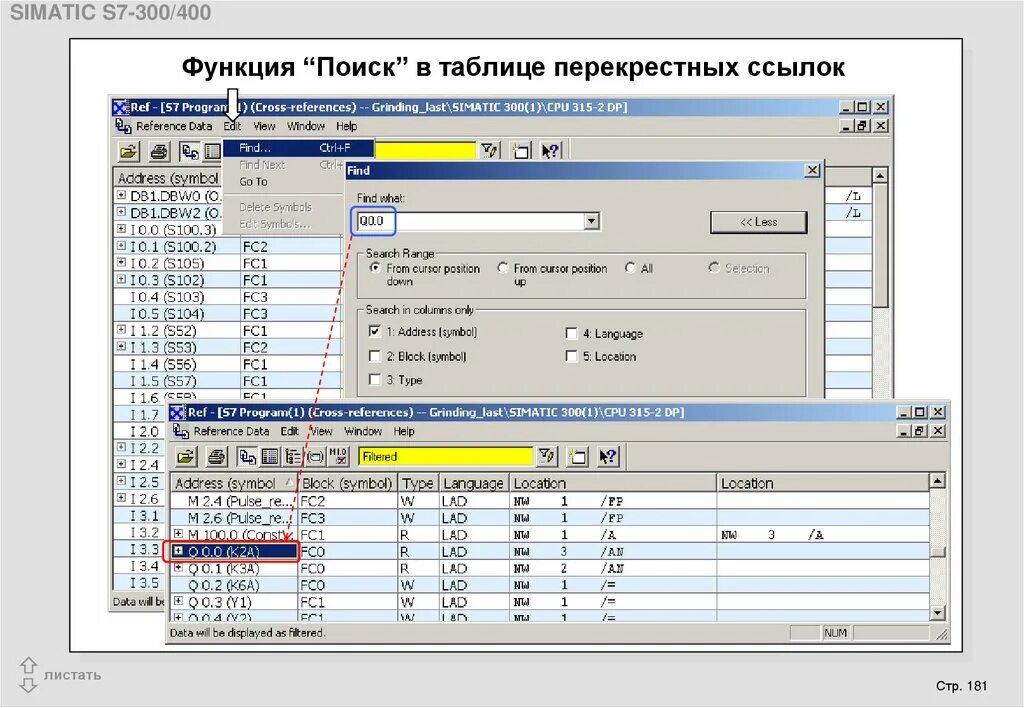Click Print icon in front Ref window toolbar
1024x708 pixels.
(x=216, y=457)
